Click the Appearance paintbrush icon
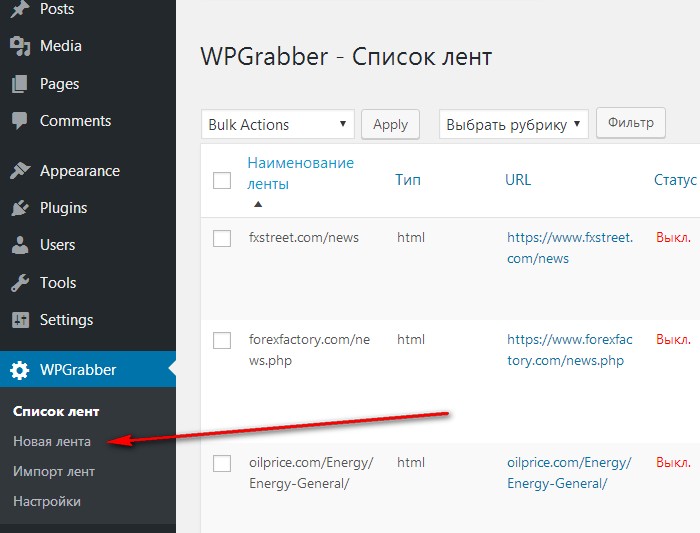 click(20, 171)
